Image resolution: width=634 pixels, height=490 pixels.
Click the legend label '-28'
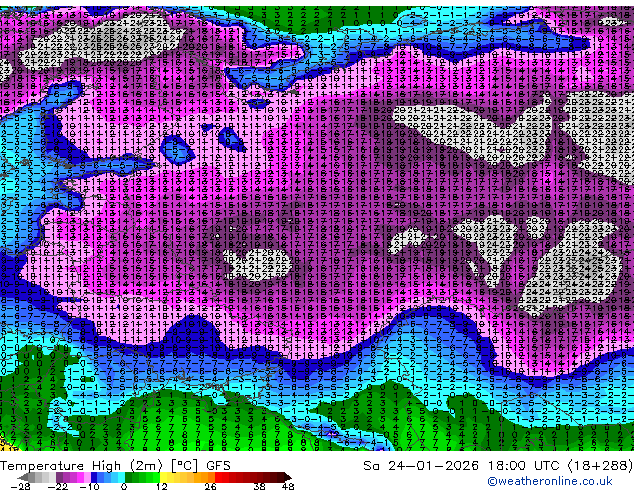pos(20,486)
